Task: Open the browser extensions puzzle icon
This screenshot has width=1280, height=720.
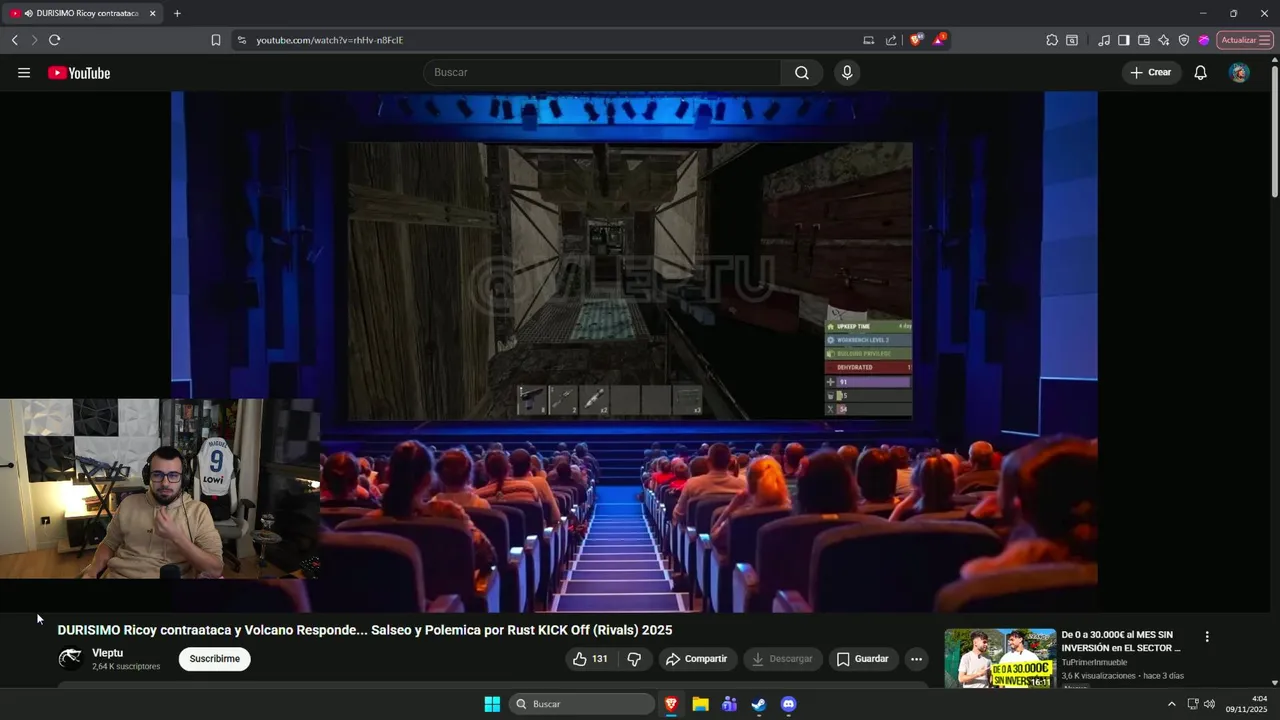Action: pos(1052,40)
